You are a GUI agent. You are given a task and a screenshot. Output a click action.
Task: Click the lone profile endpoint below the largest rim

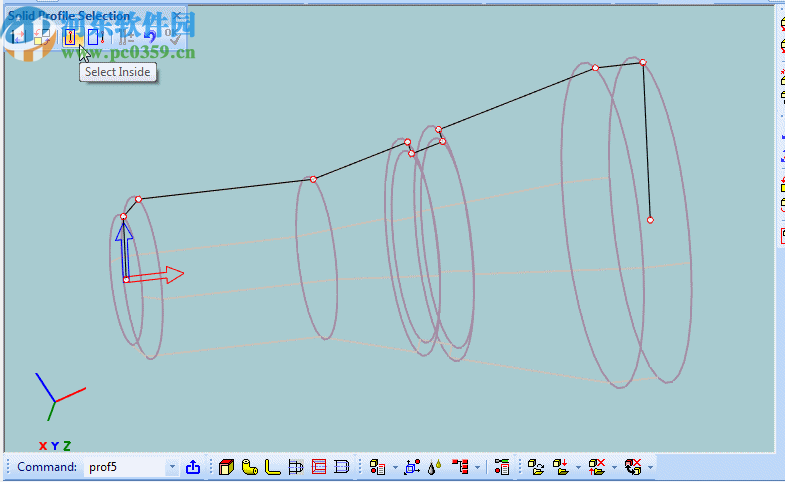pos(650,220)
